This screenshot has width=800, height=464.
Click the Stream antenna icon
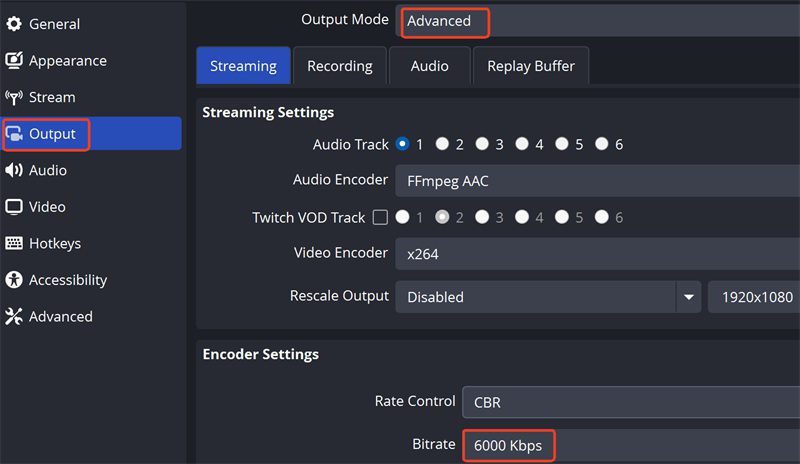coord(14,98)
